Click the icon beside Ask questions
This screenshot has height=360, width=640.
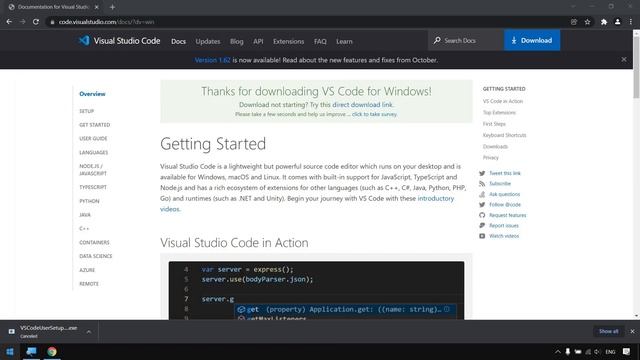(482, 194)
